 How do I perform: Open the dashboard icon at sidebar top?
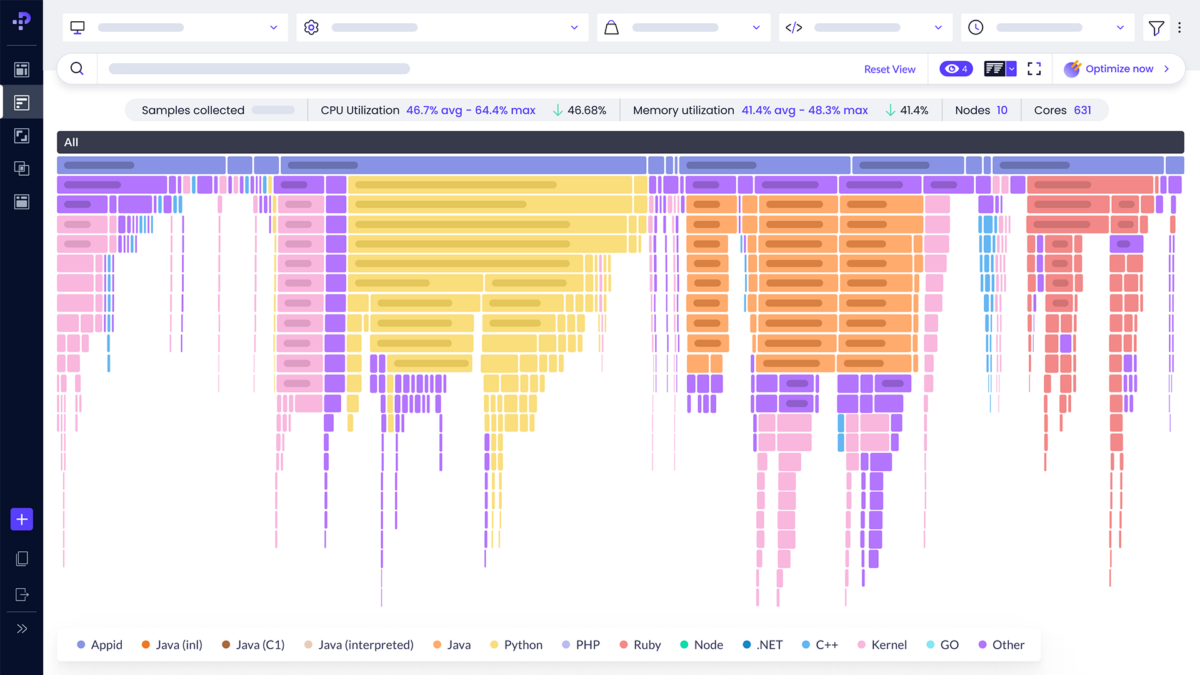tap(21, 68)
